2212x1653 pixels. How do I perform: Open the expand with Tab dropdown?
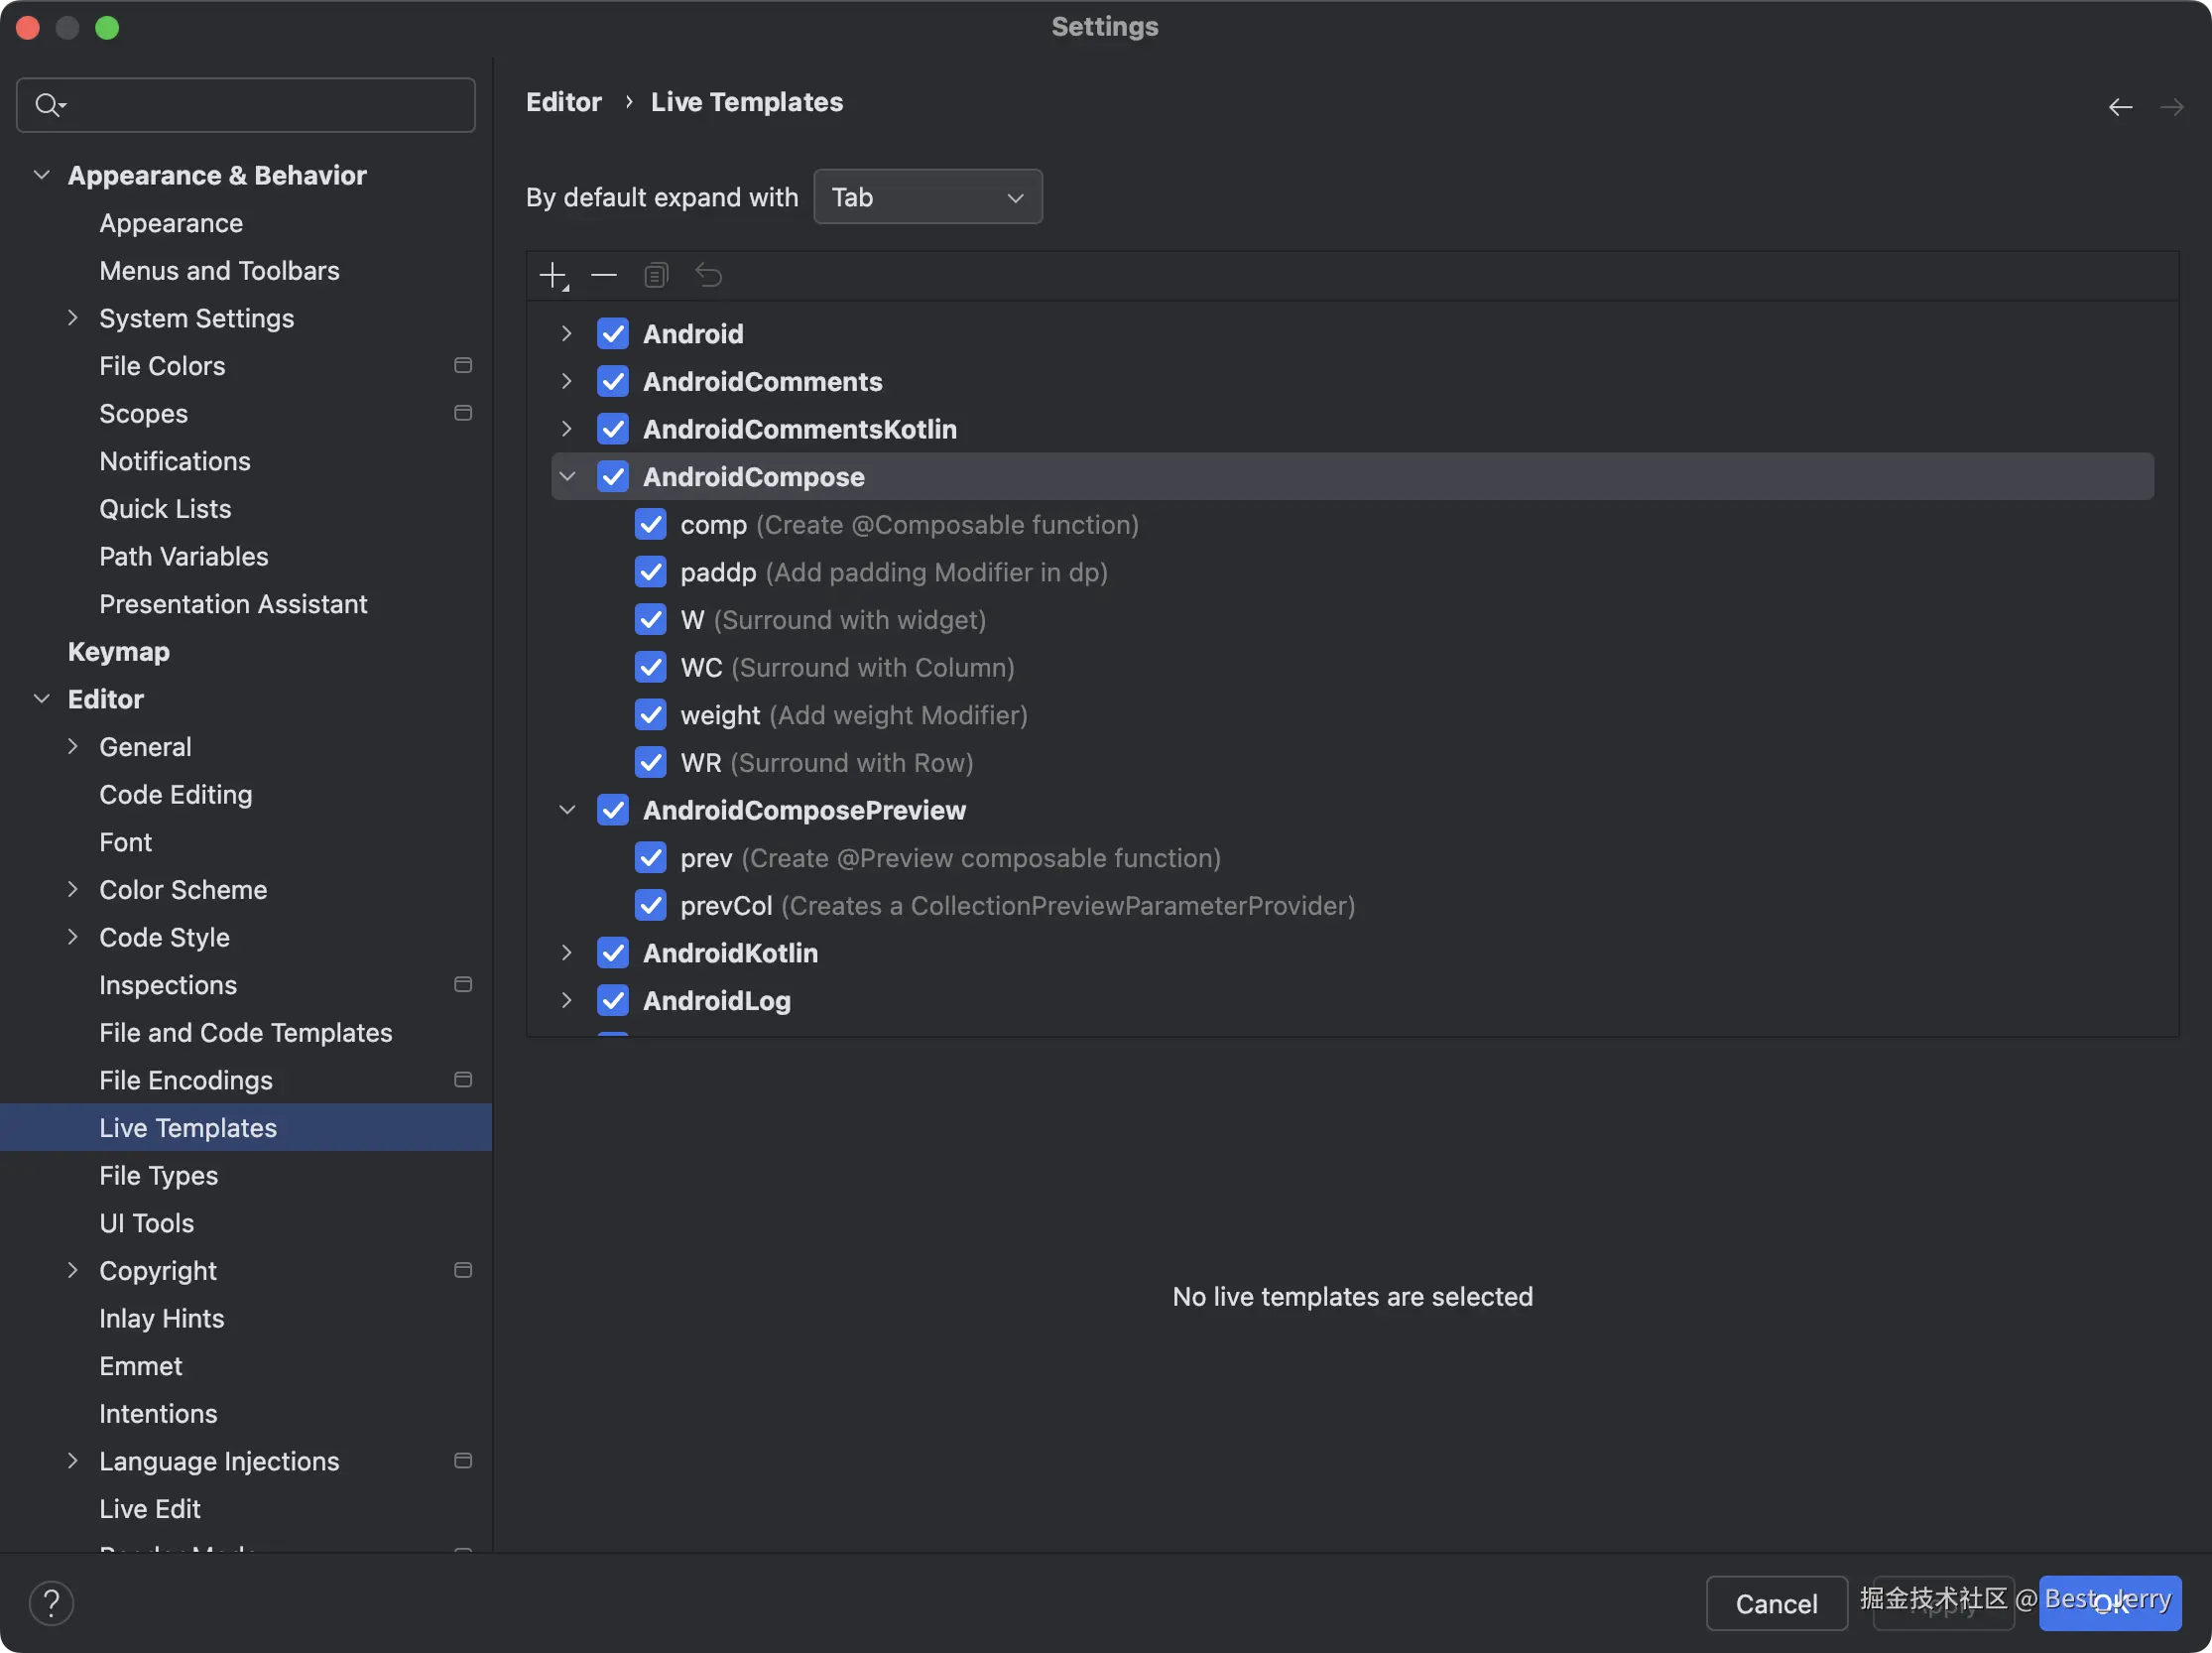pyautogui.click(x=927, y=197)
